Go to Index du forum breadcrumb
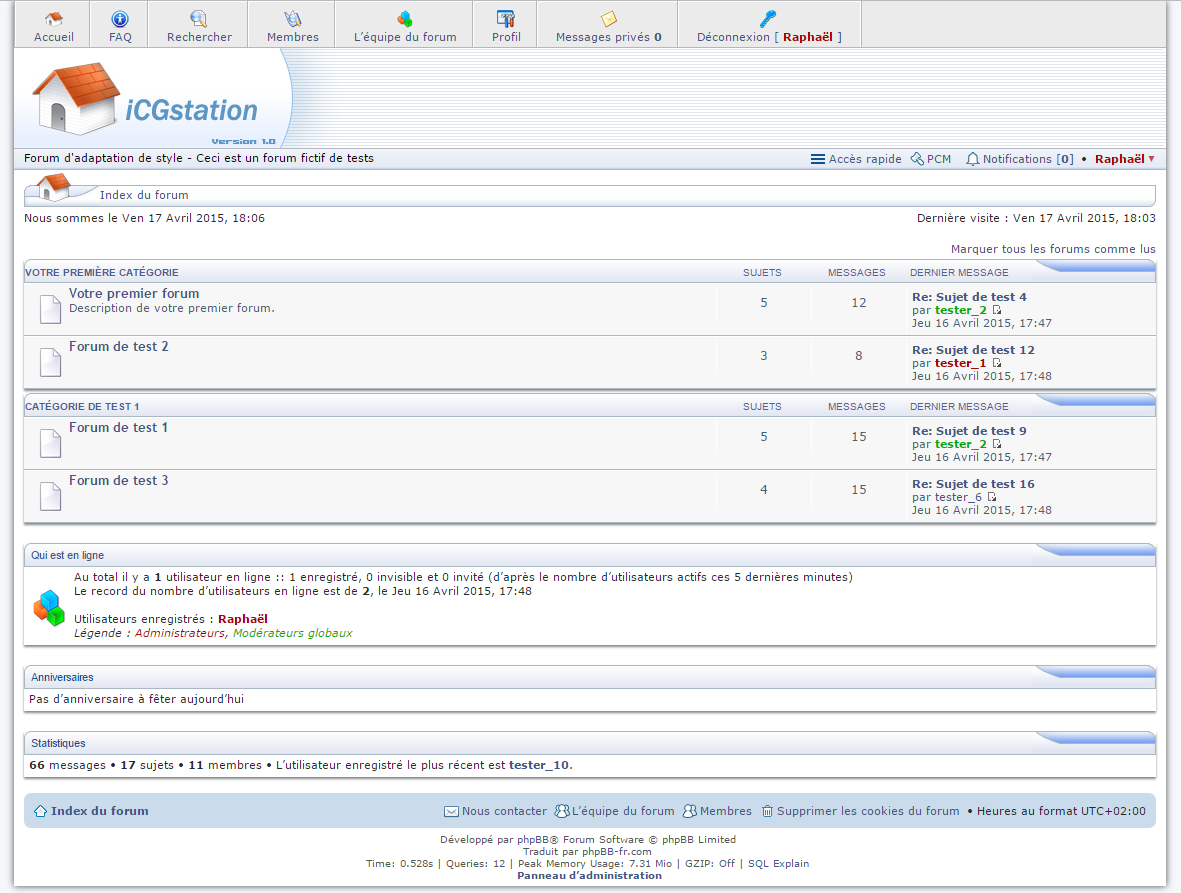Viewport: 1181px width, 893px height. 144,195
